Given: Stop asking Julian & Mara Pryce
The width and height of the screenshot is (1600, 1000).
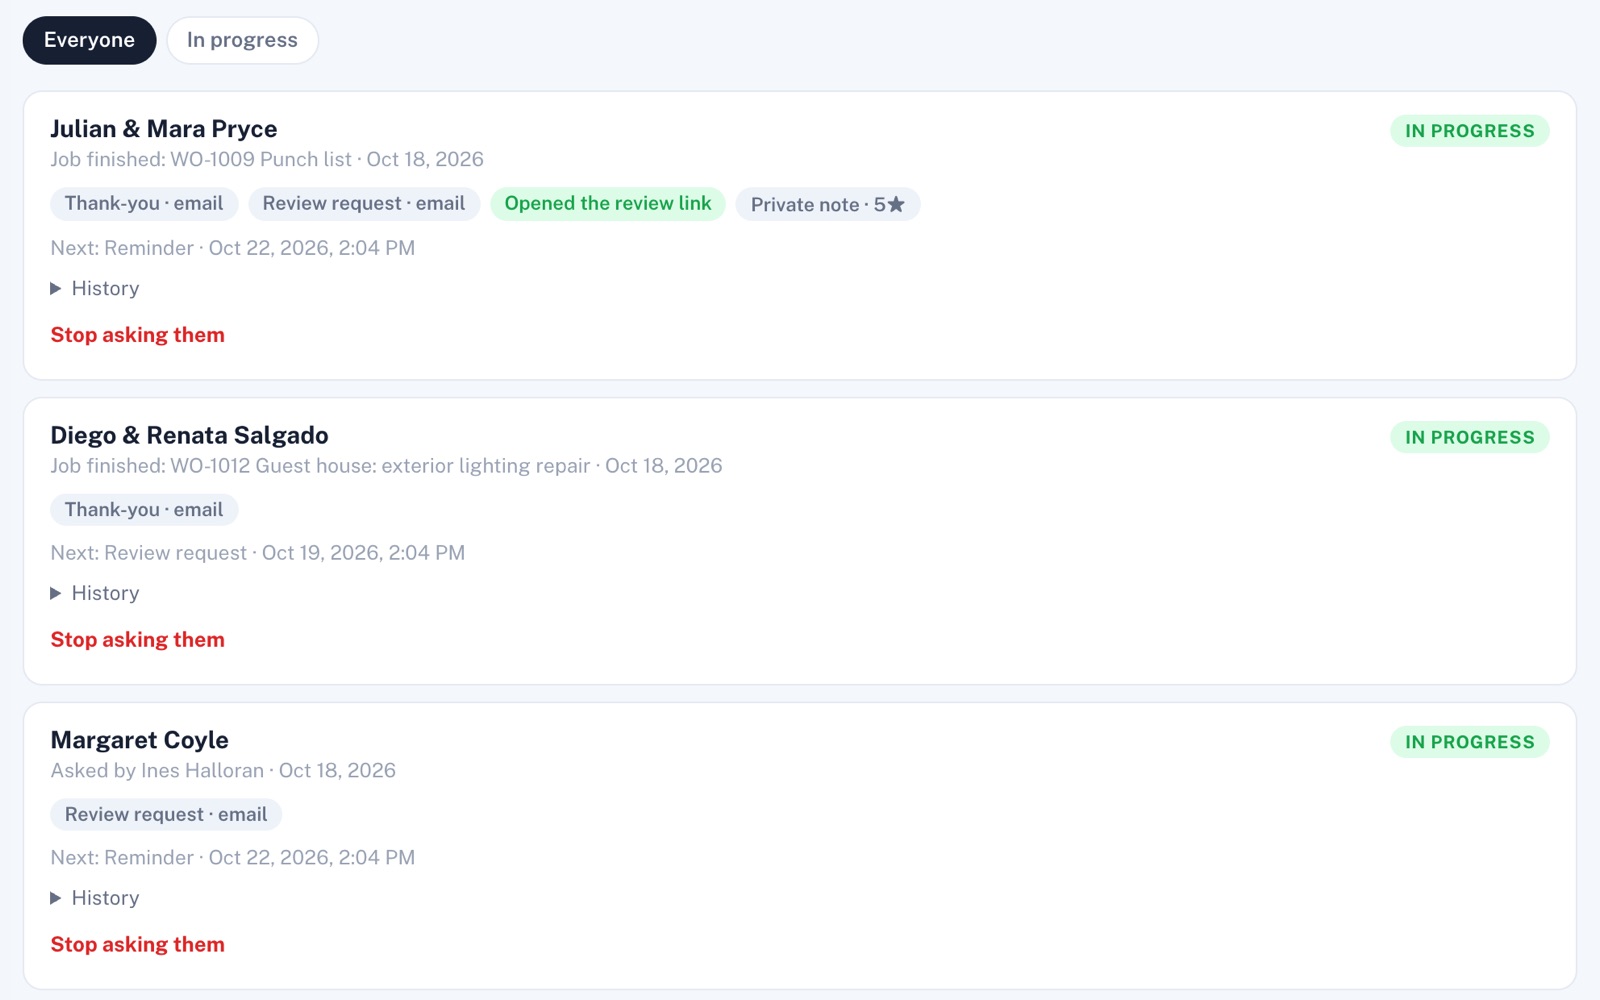Looking at the screenshot, I should click(138, 335).
